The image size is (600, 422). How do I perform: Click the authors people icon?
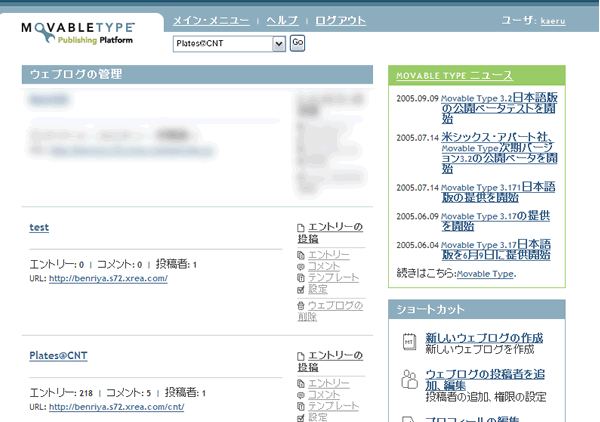point(409,379)
